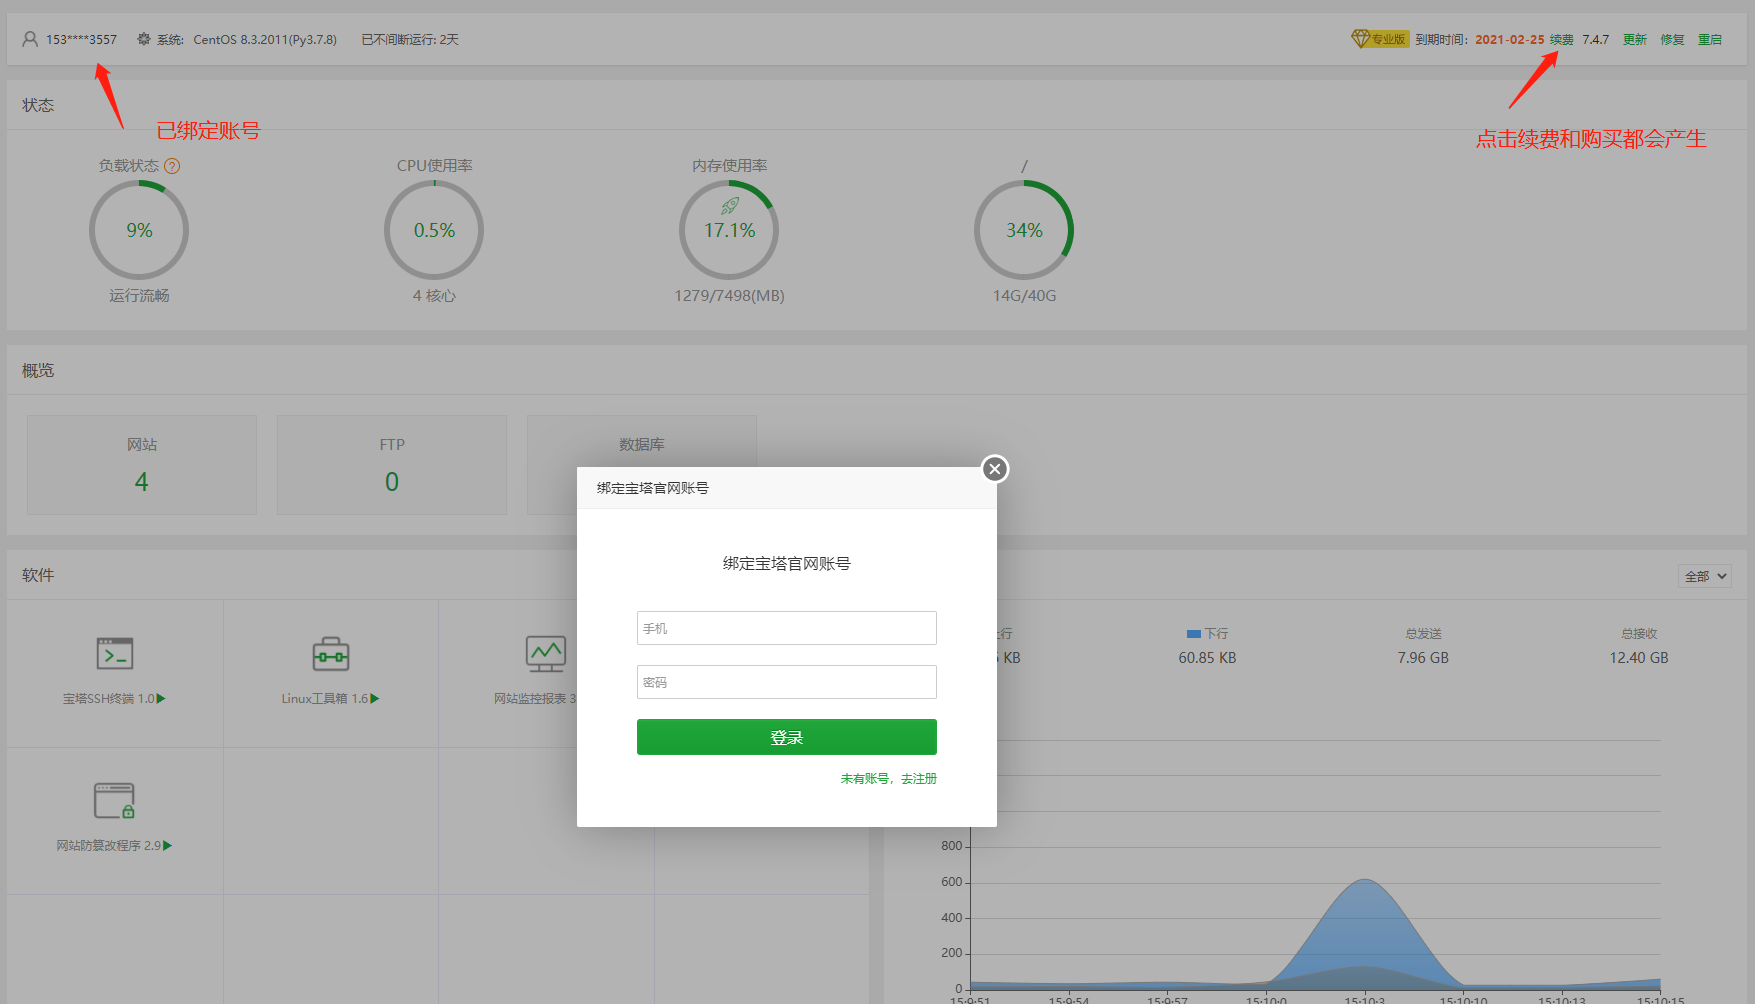Screen dimensions: 1755x1004
Task: Click the load status help question icon
Action: (x=172, y=166)
